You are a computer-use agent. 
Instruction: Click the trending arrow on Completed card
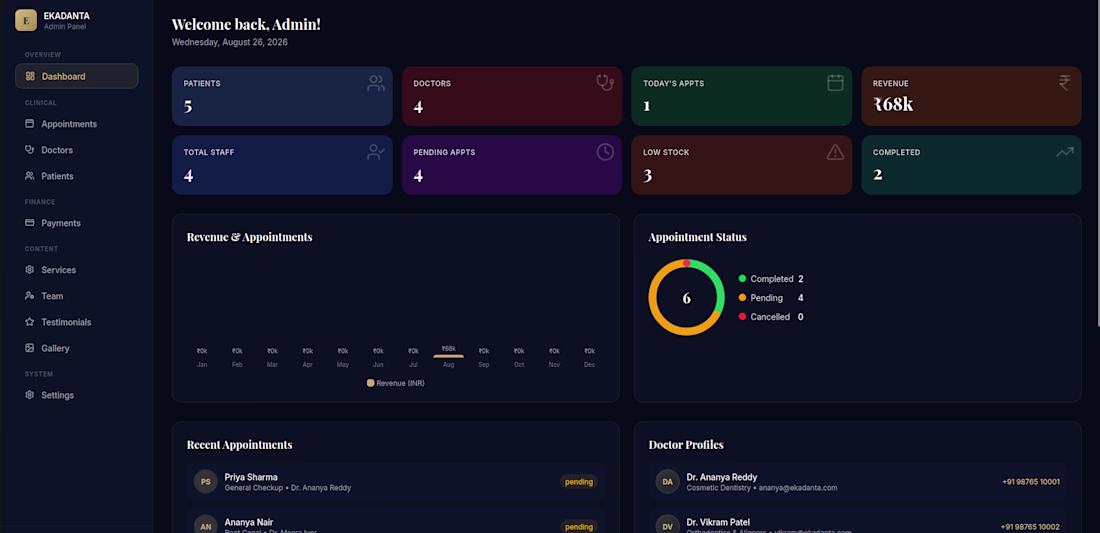1064,151
